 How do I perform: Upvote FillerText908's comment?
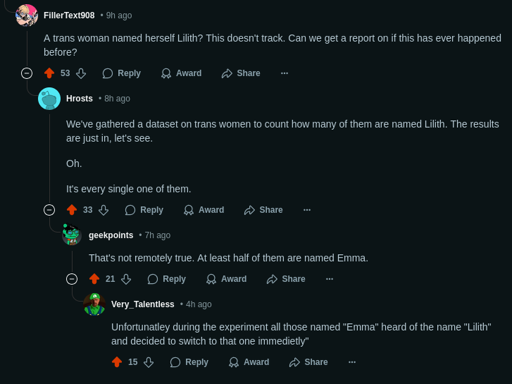click(x=49, y=73)
